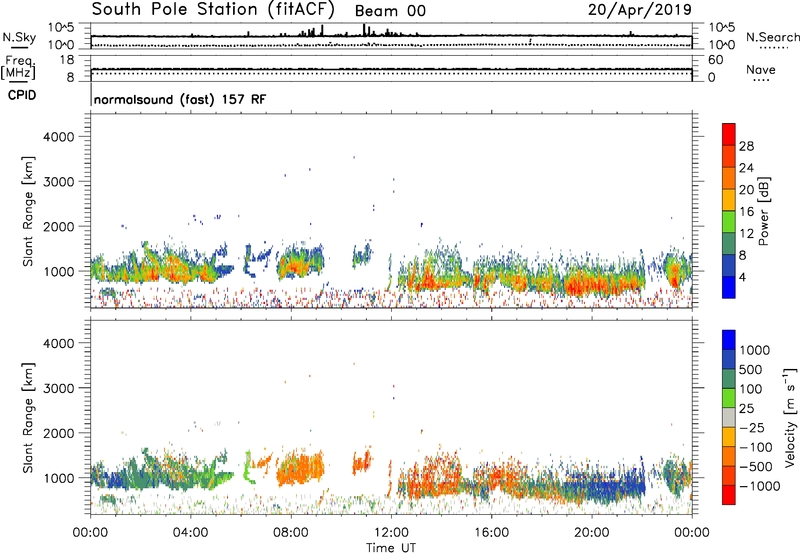
Task: Click the '20:00' time tick label
Action: click(591, 533)
